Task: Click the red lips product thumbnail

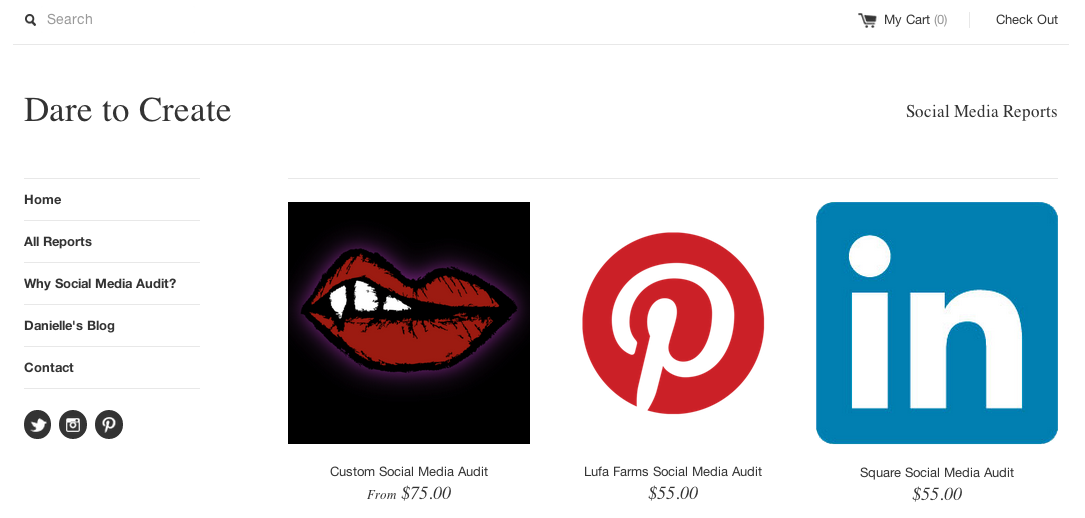Action: 409,323
